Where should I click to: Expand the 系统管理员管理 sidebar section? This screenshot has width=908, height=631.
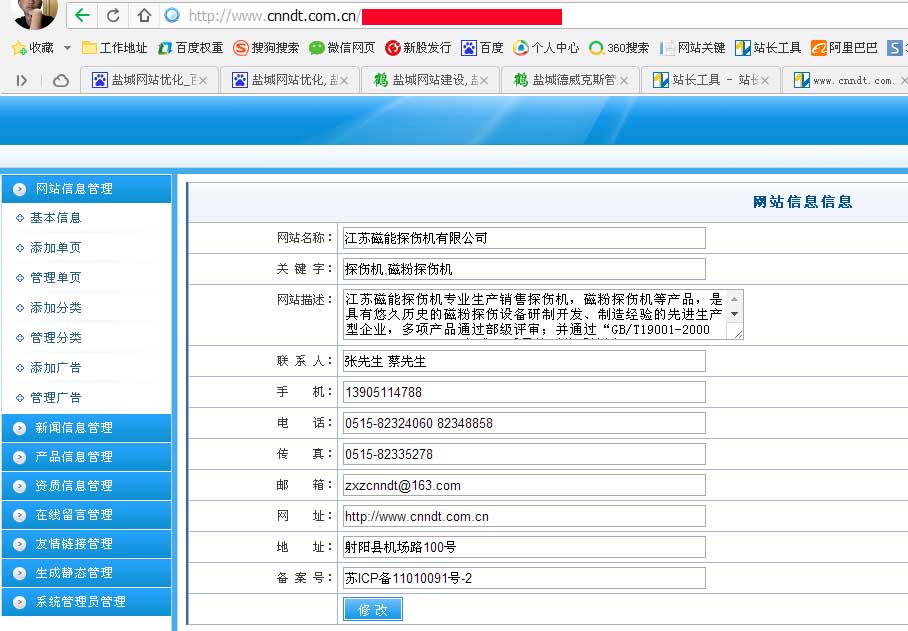click(80, 602)
